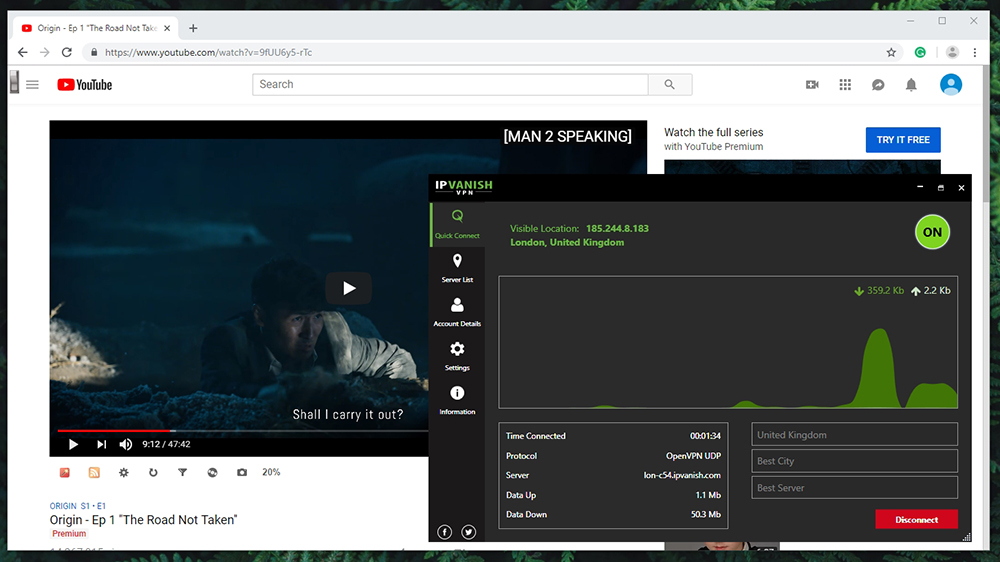Viewport: 1000px width, 562px height.
Task: Click the orange RSS feed icon
Action: click(x=94, y=472)
